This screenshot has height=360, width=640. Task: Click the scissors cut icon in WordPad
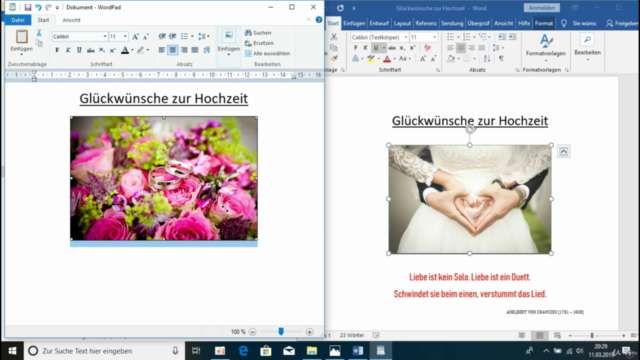tap(39, 33)
